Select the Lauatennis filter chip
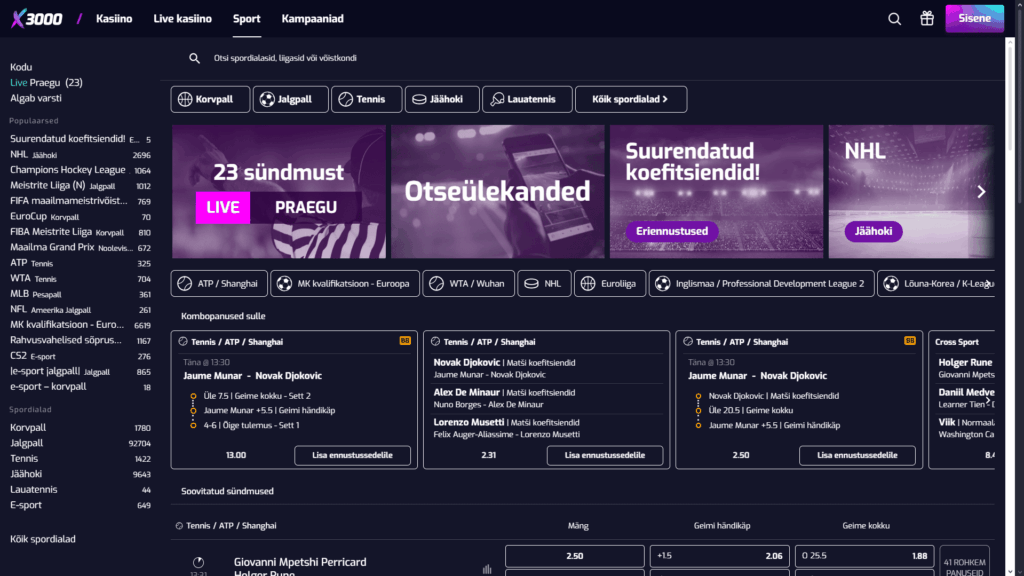1024x576 pixels. click(527, 99)
